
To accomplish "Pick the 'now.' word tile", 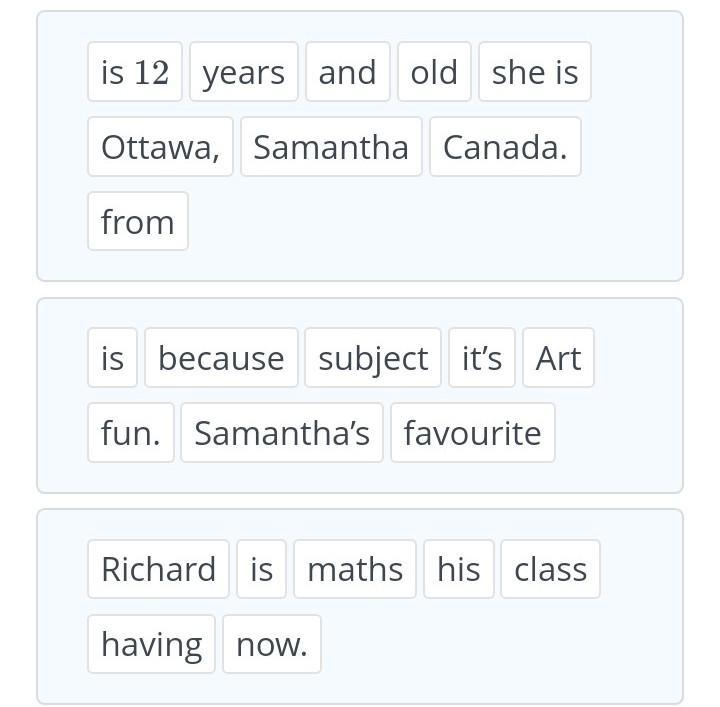I will 272,644.
